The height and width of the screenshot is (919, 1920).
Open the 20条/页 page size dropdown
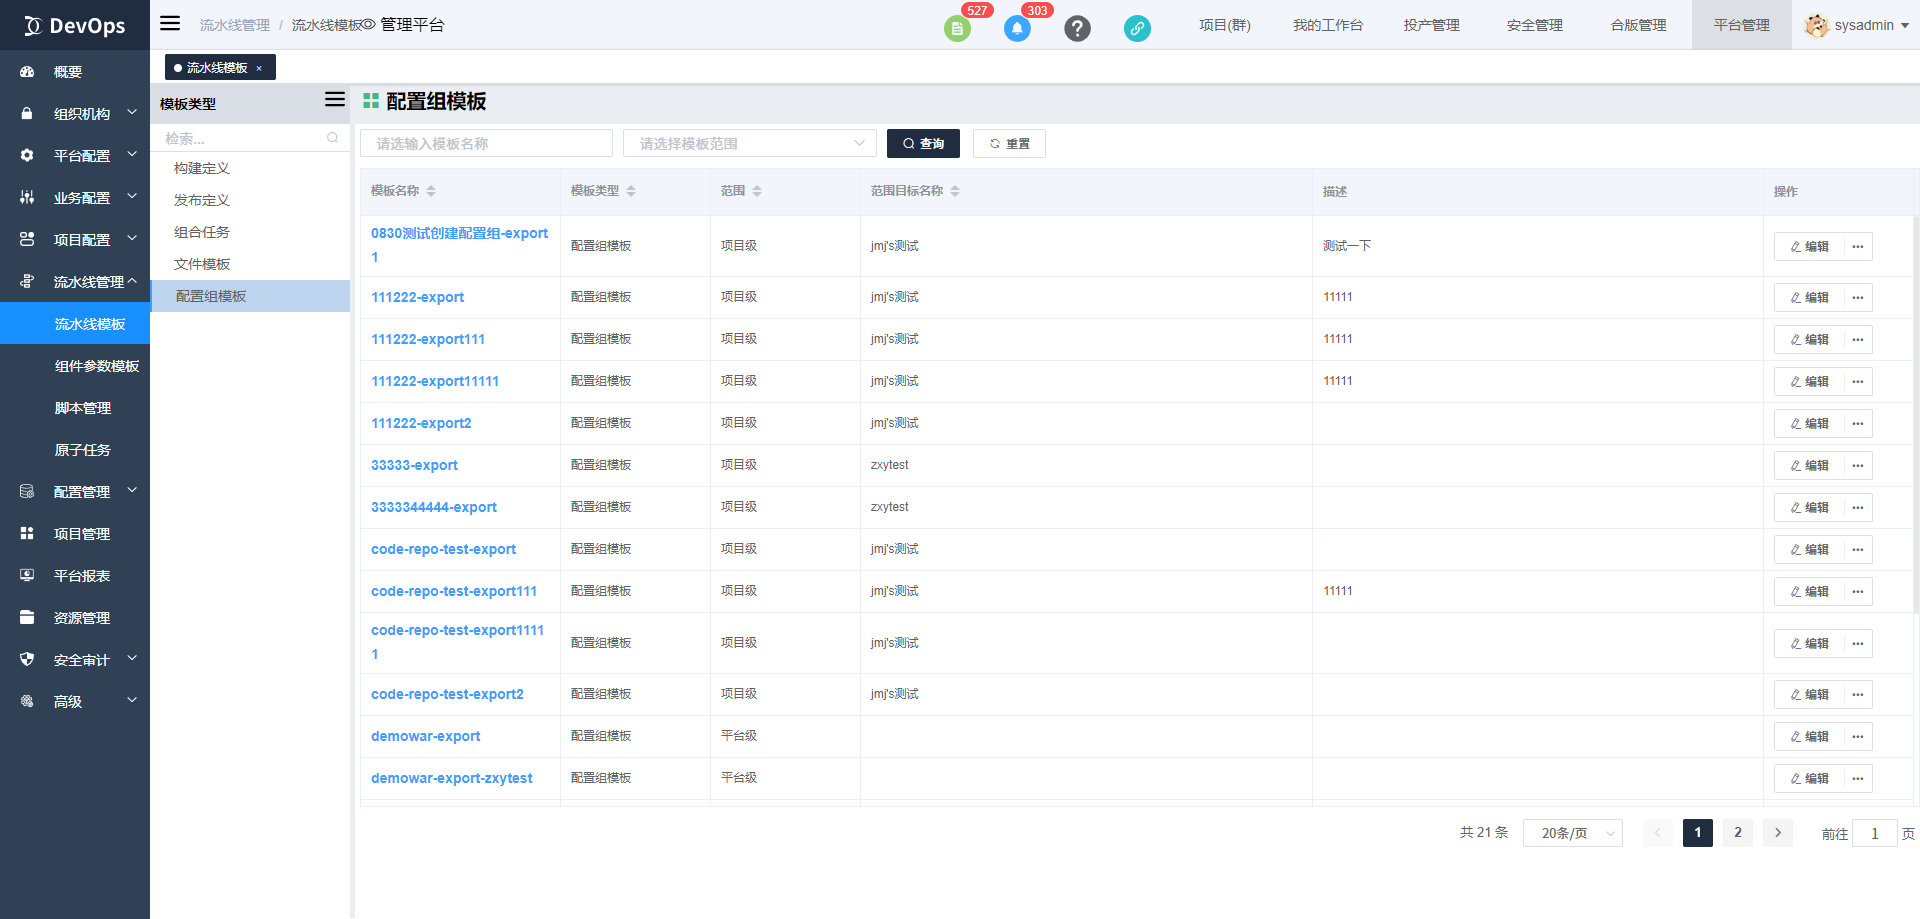(1572, 833)
